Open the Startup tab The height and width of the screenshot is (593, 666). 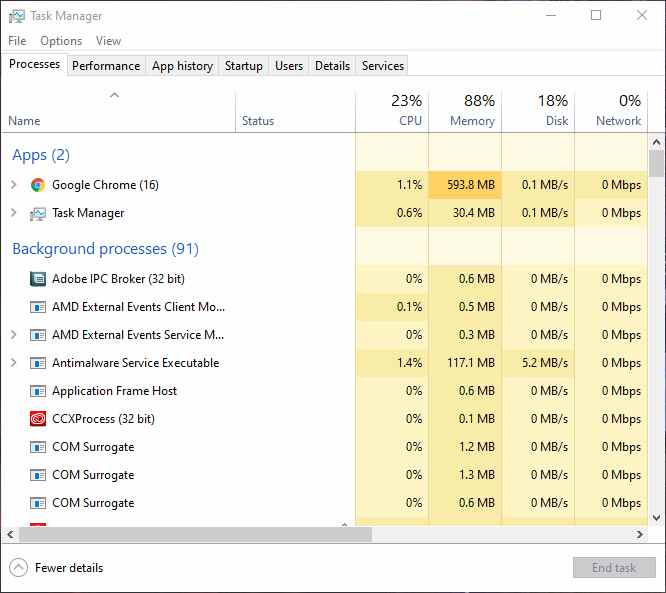(243, 66)
